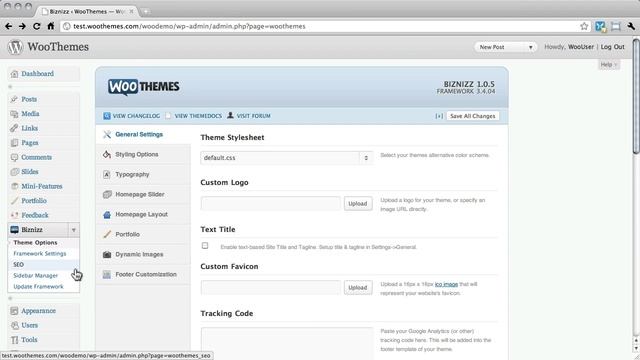The height and width of the screenshot is (360, 640).
Task: Select the Typography tab
Action: click(143, 174)
